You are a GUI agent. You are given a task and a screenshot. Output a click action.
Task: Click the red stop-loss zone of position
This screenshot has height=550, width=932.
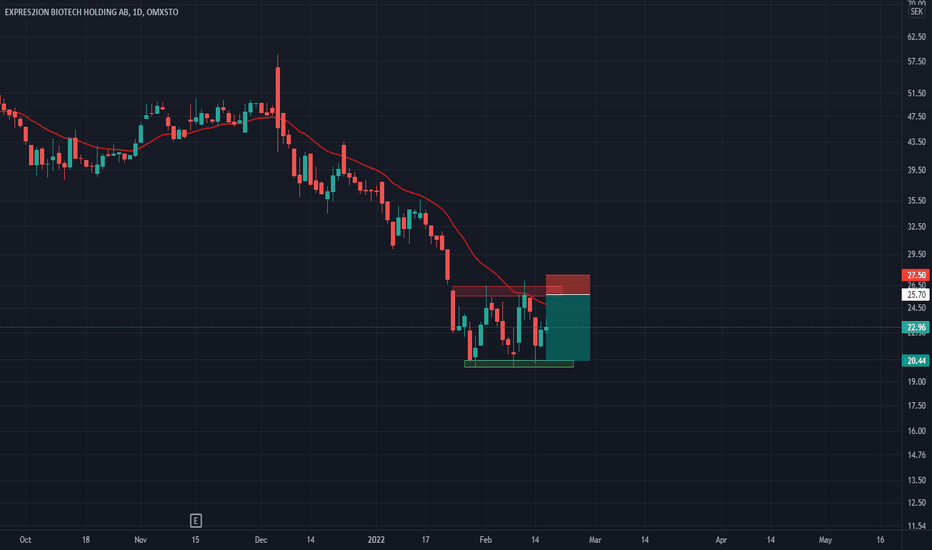click(x=568, y=284)
